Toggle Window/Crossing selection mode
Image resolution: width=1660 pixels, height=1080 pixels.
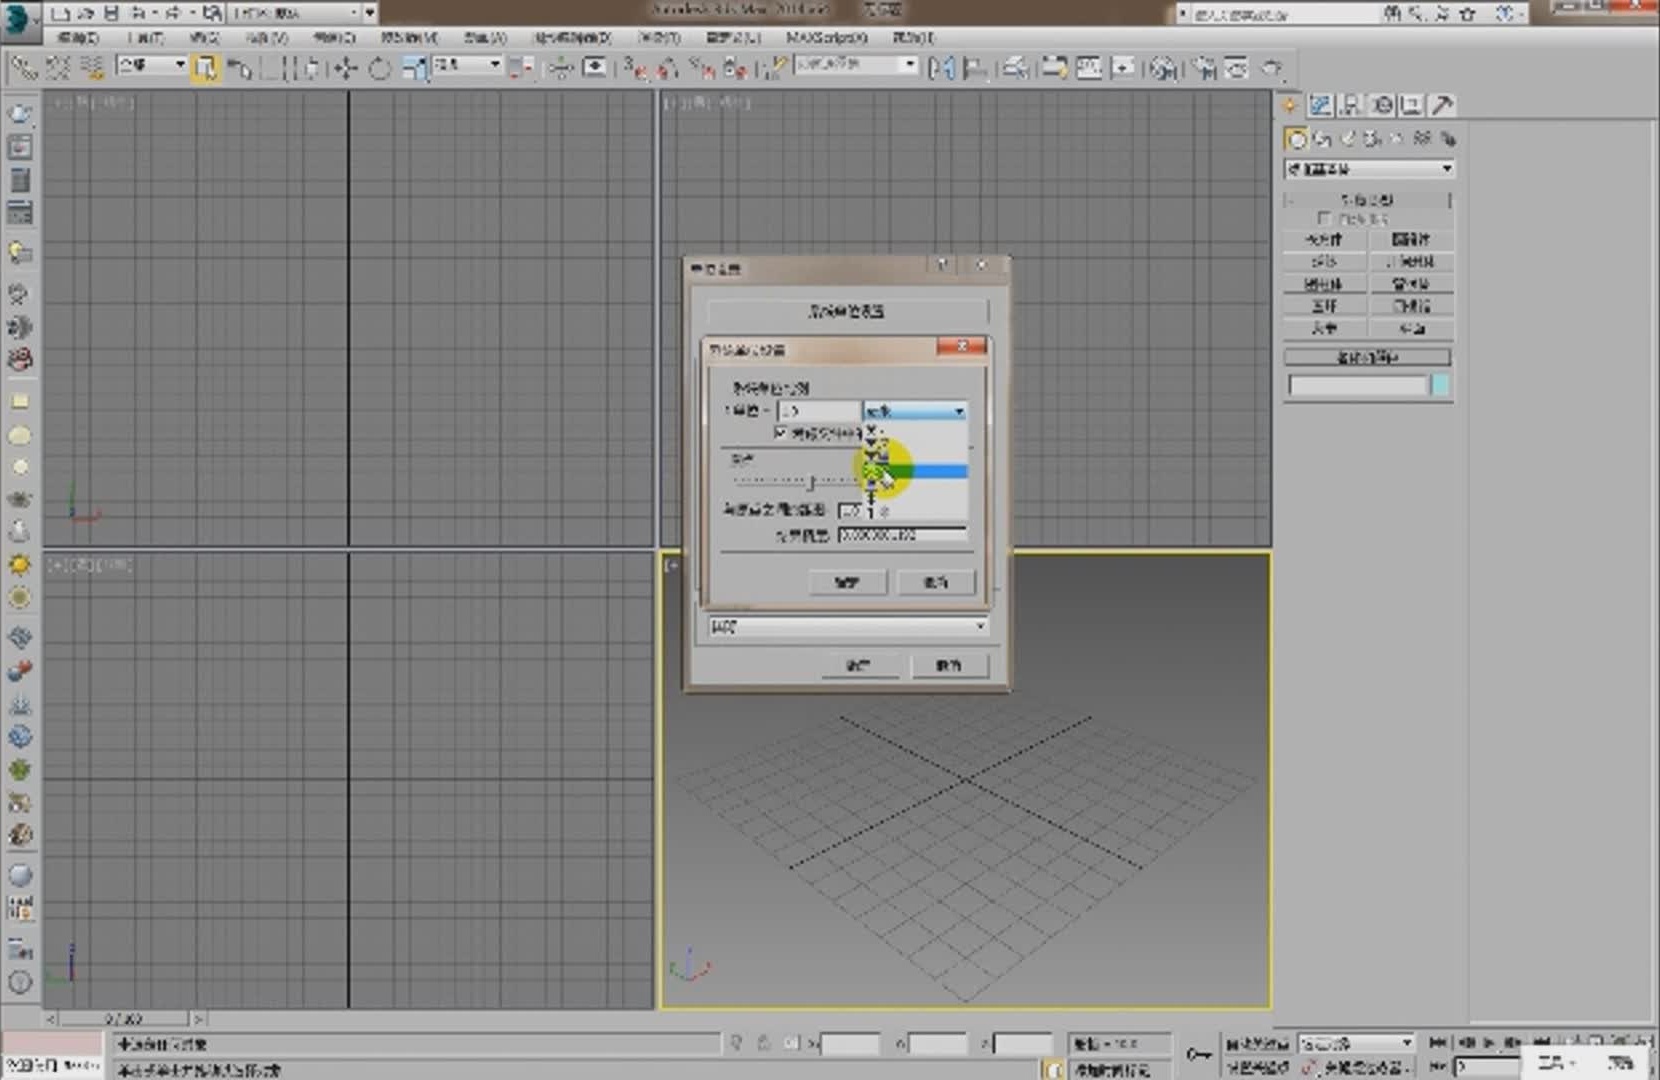[x=311, y=68]
